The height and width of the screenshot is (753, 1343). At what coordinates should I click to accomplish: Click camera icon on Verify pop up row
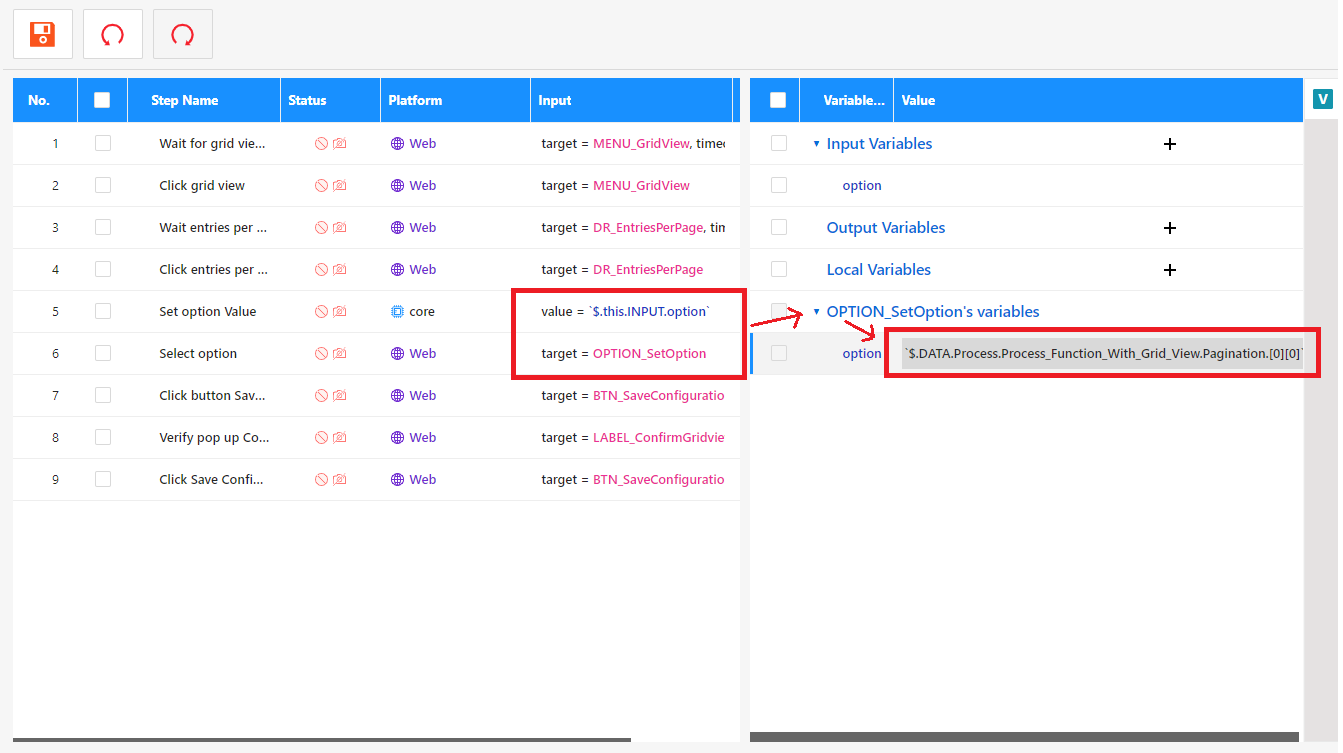(x=339, y=438)
